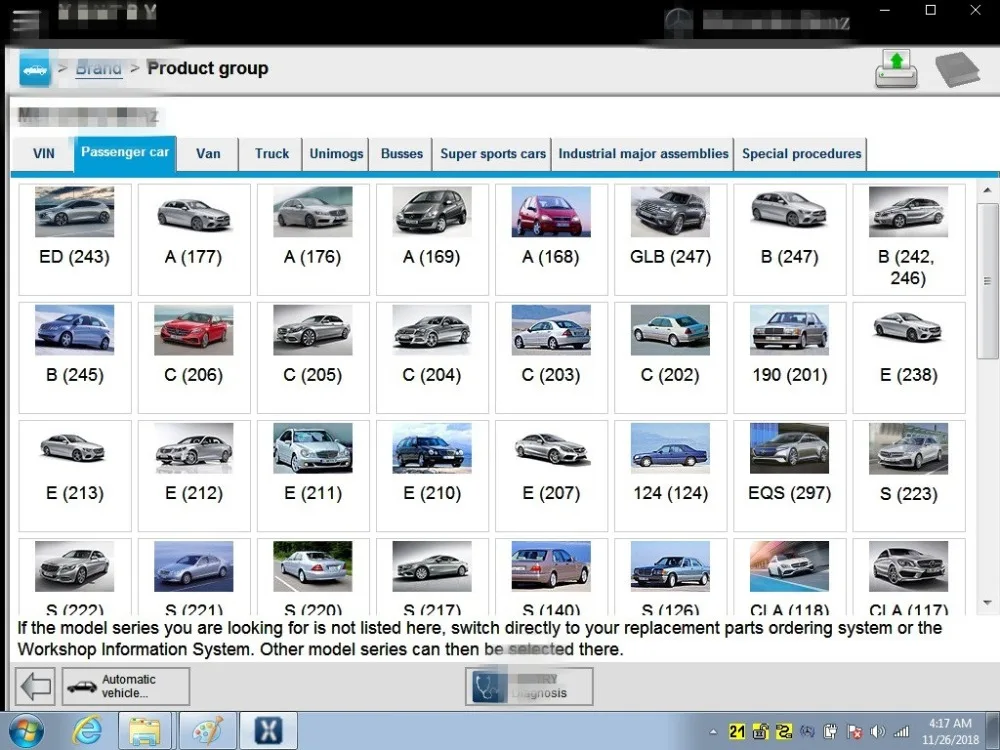
Task: Open the CLA (117) car thumbnail
Action: 909,566
